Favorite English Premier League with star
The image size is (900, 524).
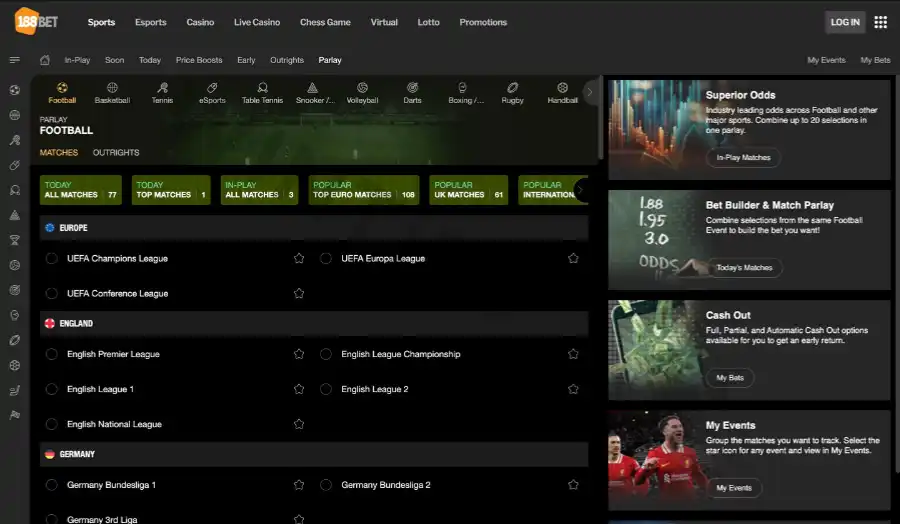click(x=299, y=354)
